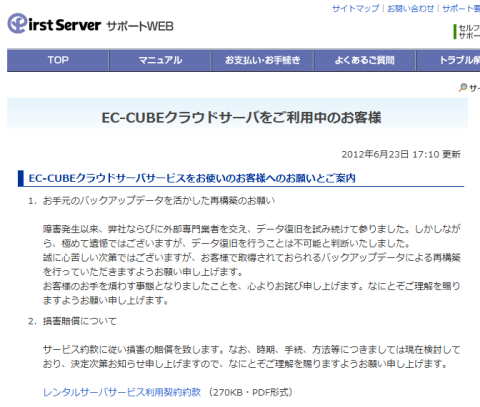Image resolution: width=480 pixels, height=407 pixels.
Task: Open the お問い合わせ link
Action: [x=411, y=9]
